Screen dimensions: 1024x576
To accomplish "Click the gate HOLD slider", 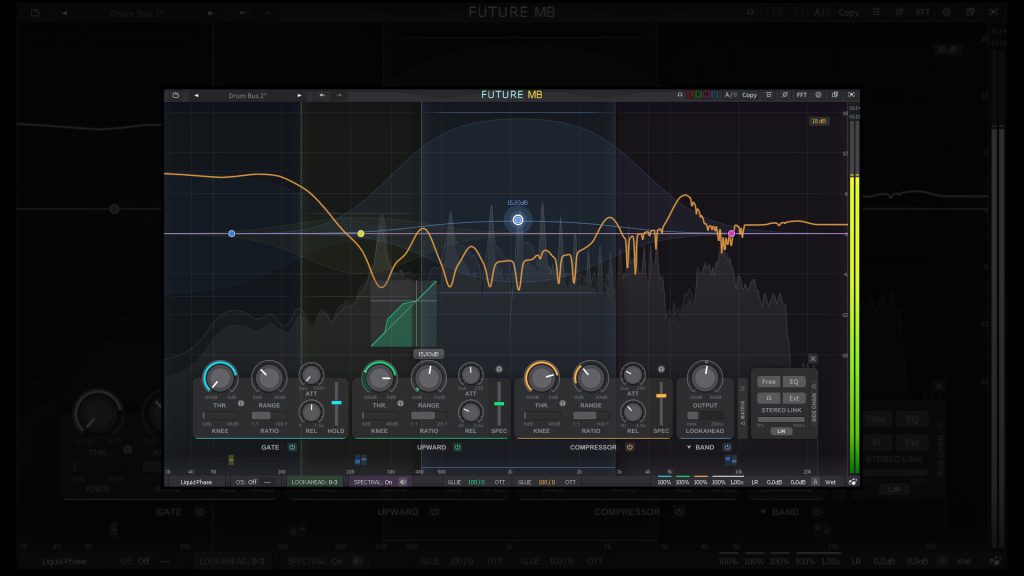I will click(336, 403).
